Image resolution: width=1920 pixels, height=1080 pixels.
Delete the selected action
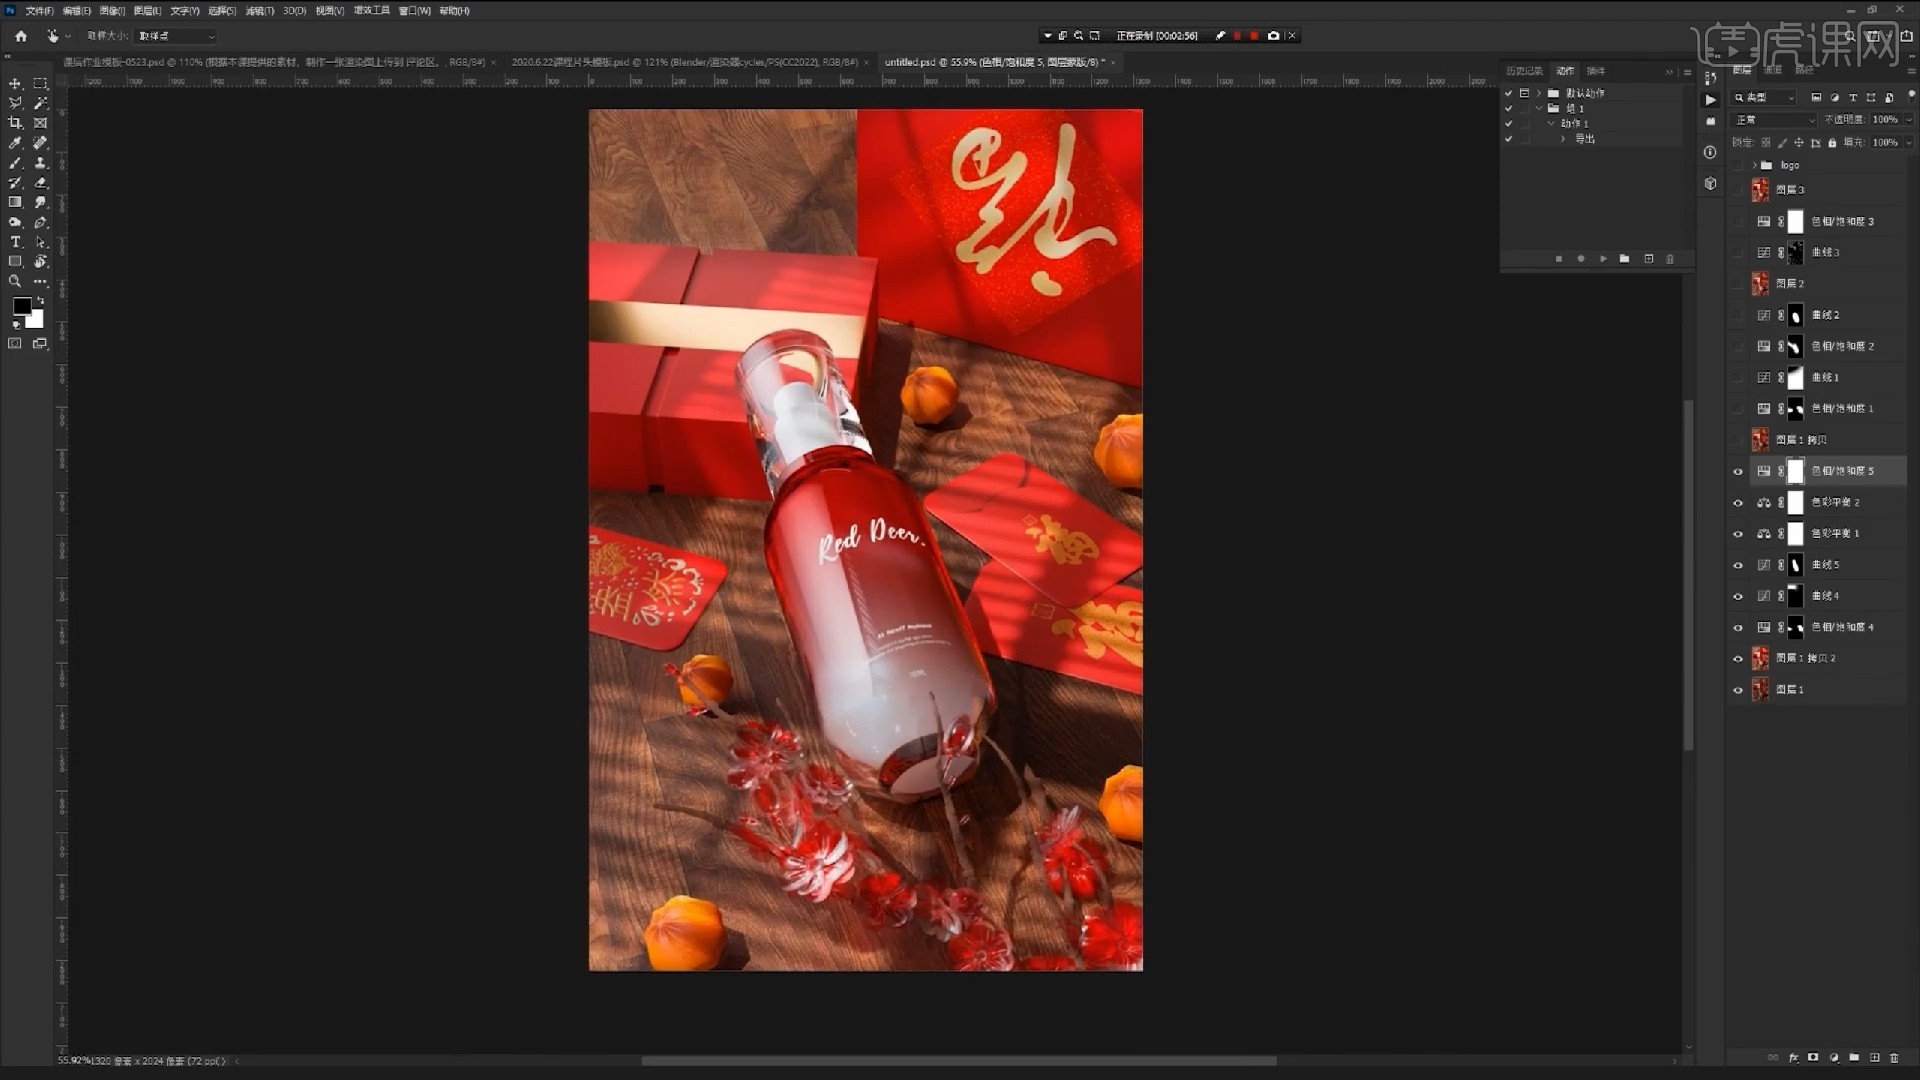(x=1670, y=259)
